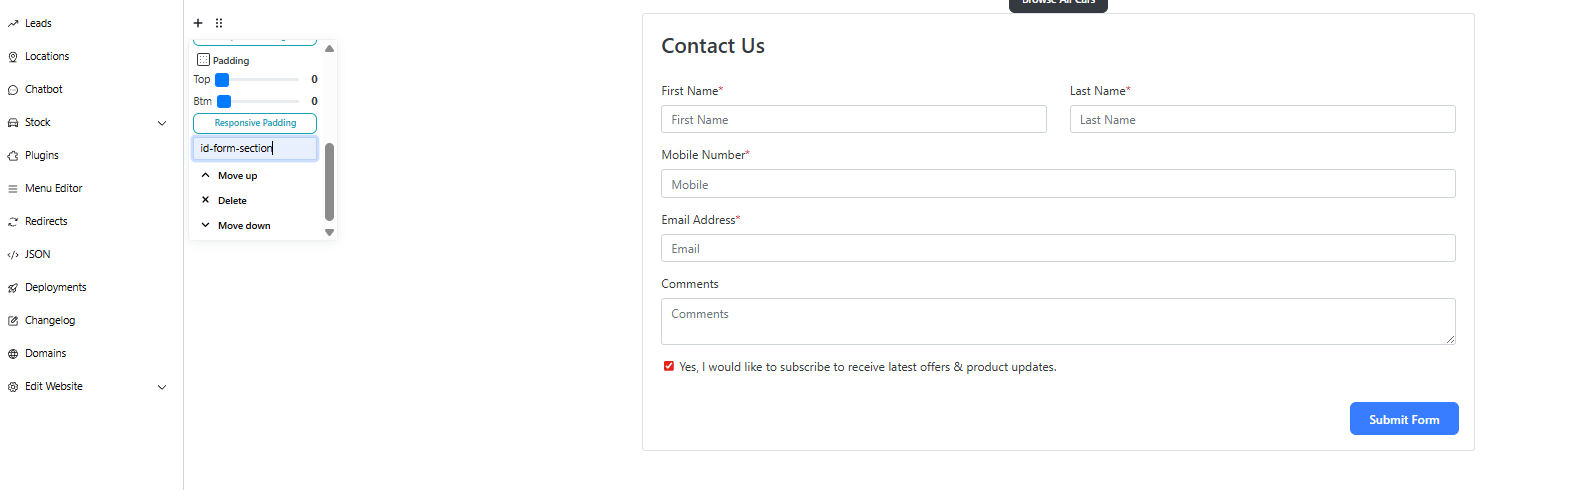Click the JSON code brackets icon
This screenshot has width=1581, height=490.
click(x=13, y=255)
